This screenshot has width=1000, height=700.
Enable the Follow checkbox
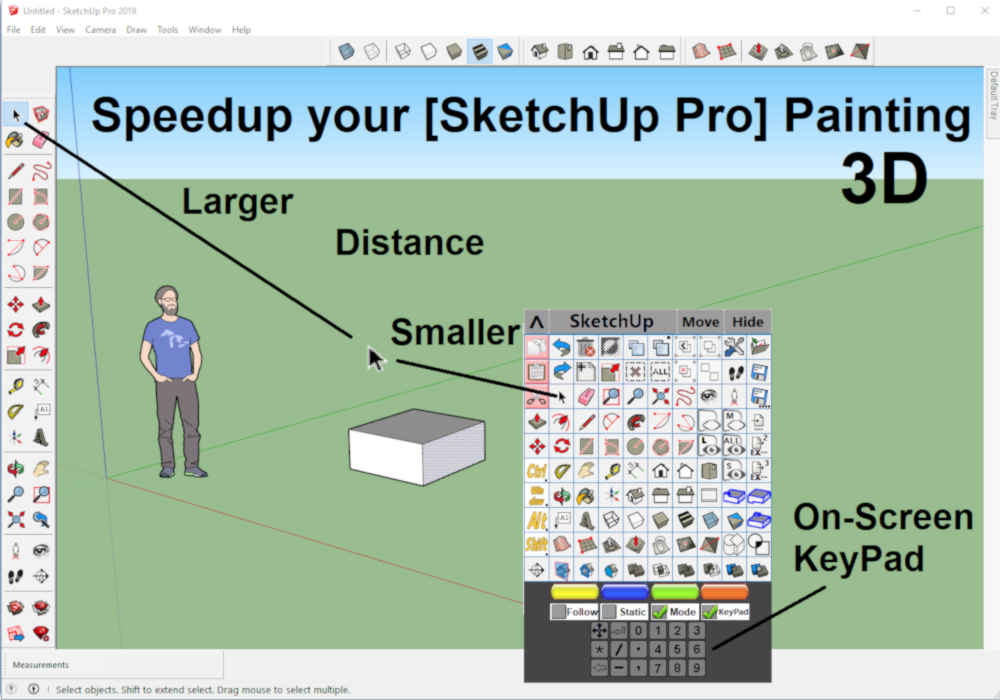point(559,612)
